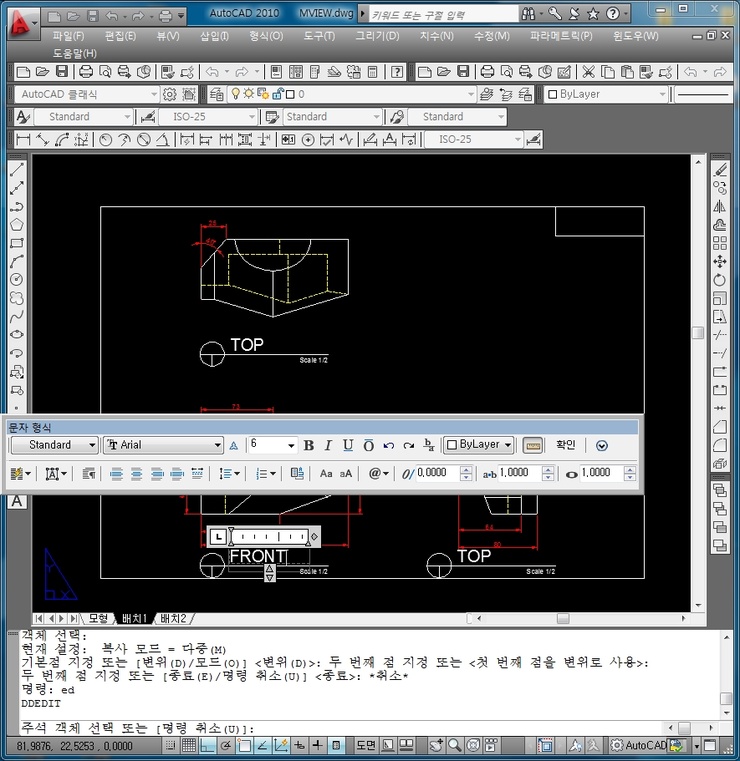Open the ByLayer text color selector
Viewport: 740px width, 761px height.
[479, 445]
